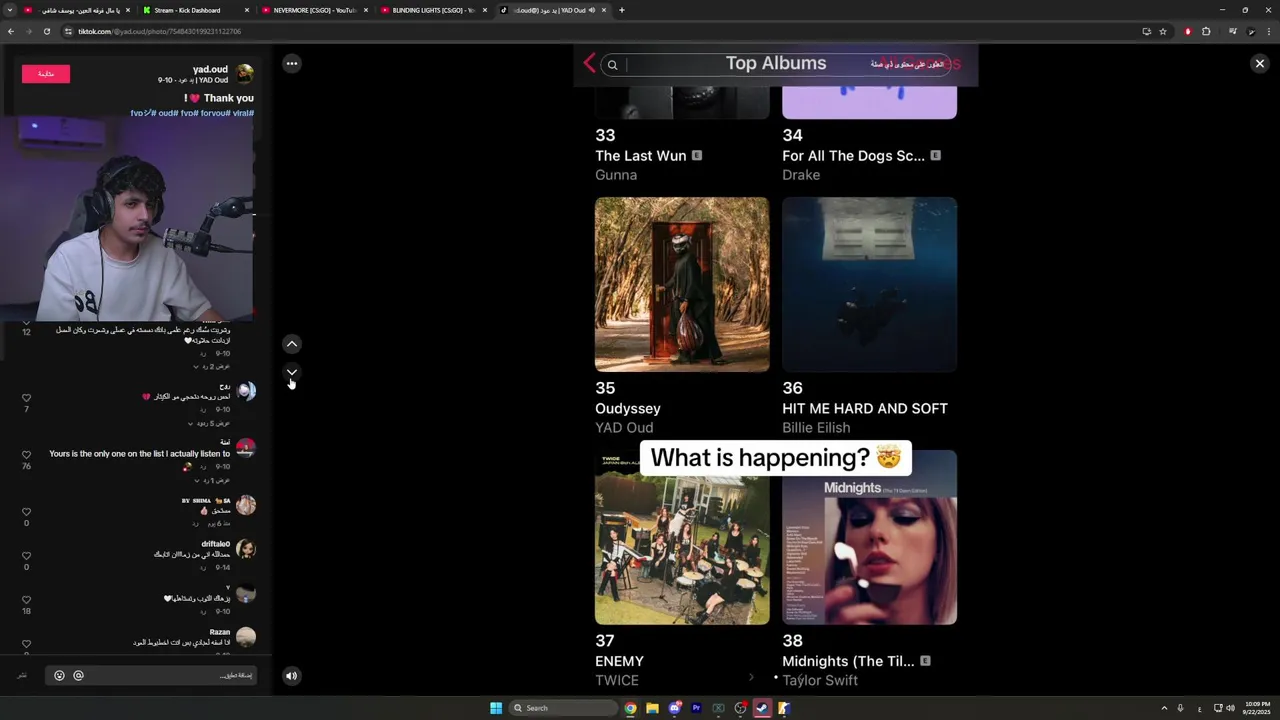This screenshot has height=720, width=1280.
Task: Open the extensions puzzle icon
Action: [x=1206, y=31]
